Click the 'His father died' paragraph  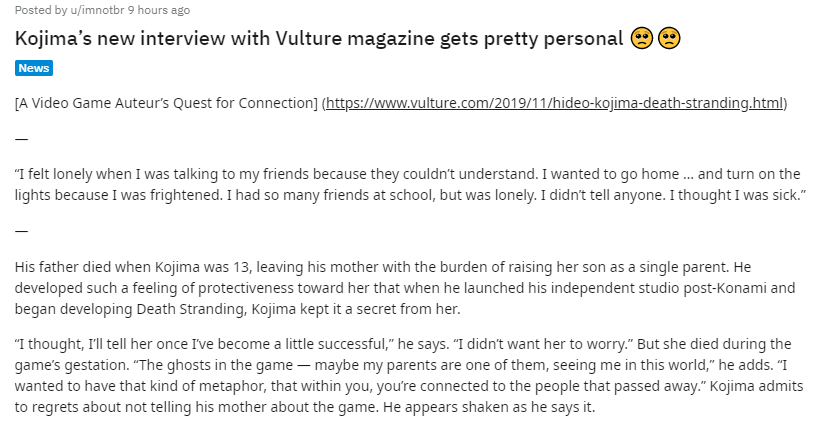[405, 288]
